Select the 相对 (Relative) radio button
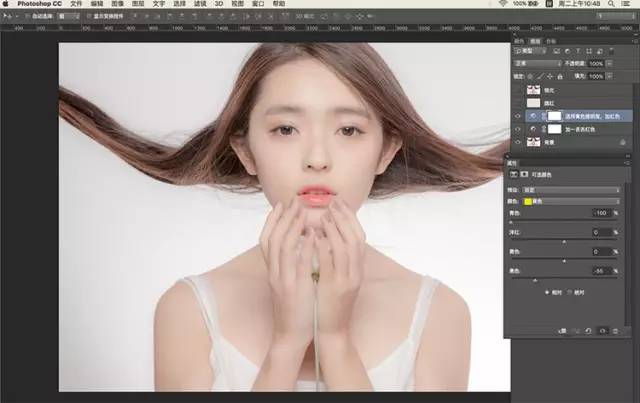 coord(546,294)
